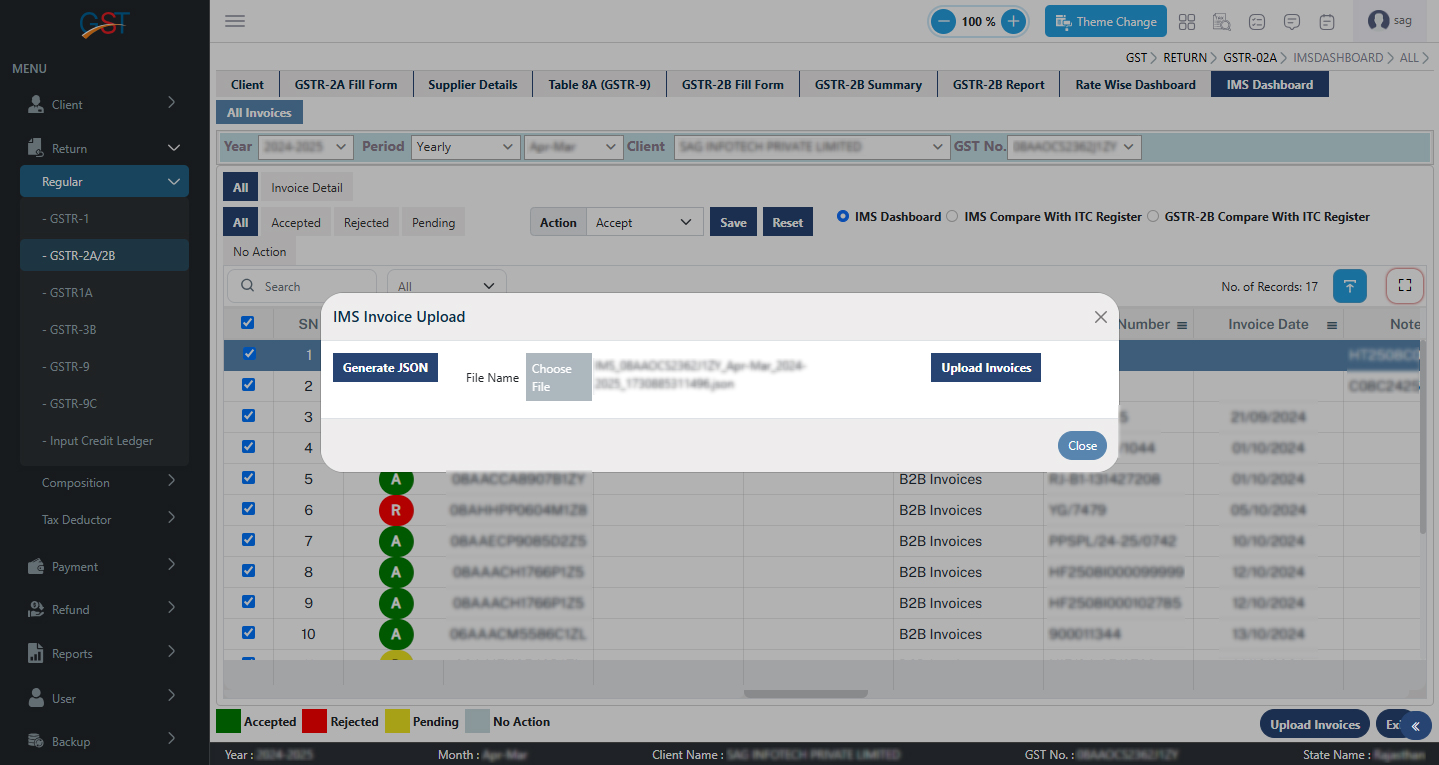Select the IMS Compare With ITC Register radio
This screenshot has width=1439, height=765.
pyautogui.click(x=952, y=216)
